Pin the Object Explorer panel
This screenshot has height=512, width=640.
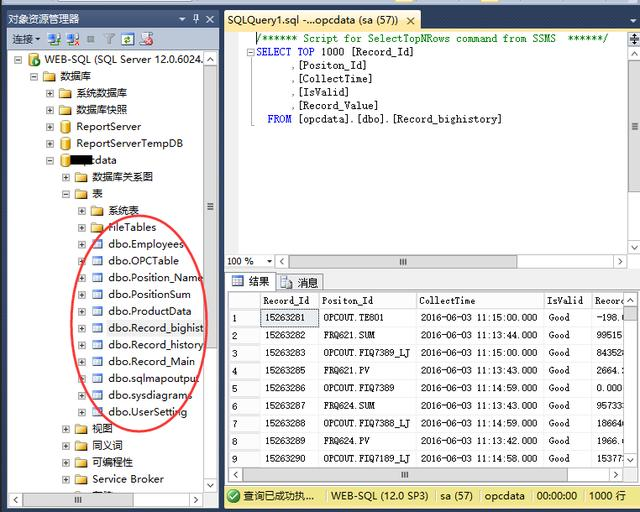[x=196, y=18]
